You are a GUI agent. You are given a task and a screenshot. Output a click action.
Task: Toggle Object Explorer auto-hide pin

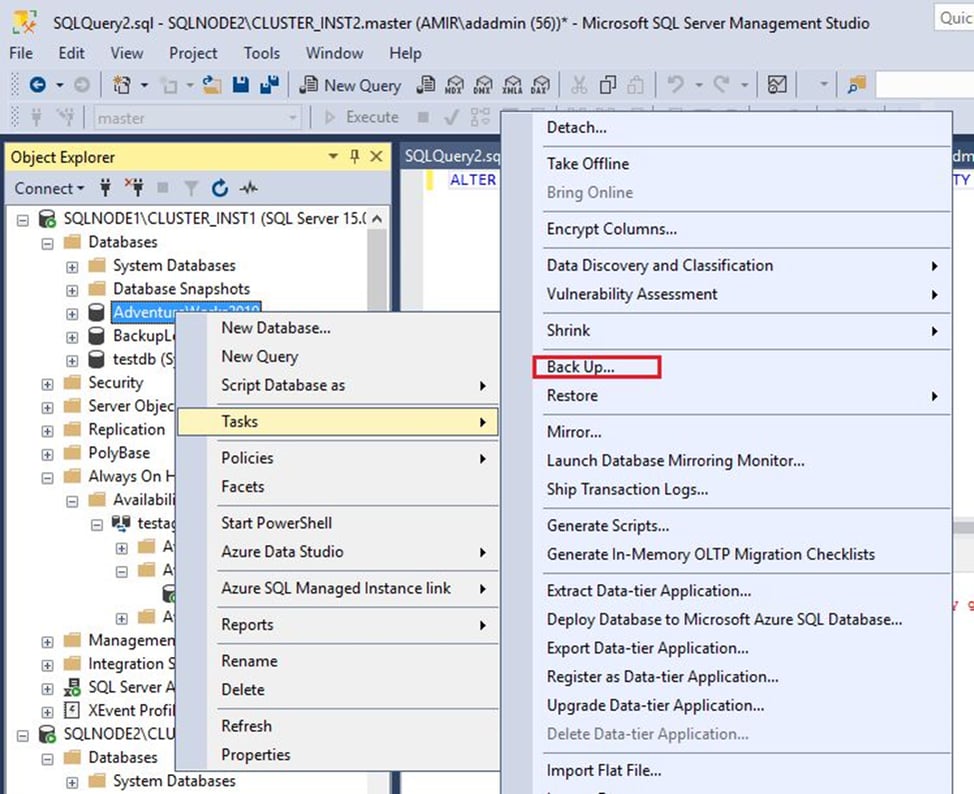pos(355,157)
